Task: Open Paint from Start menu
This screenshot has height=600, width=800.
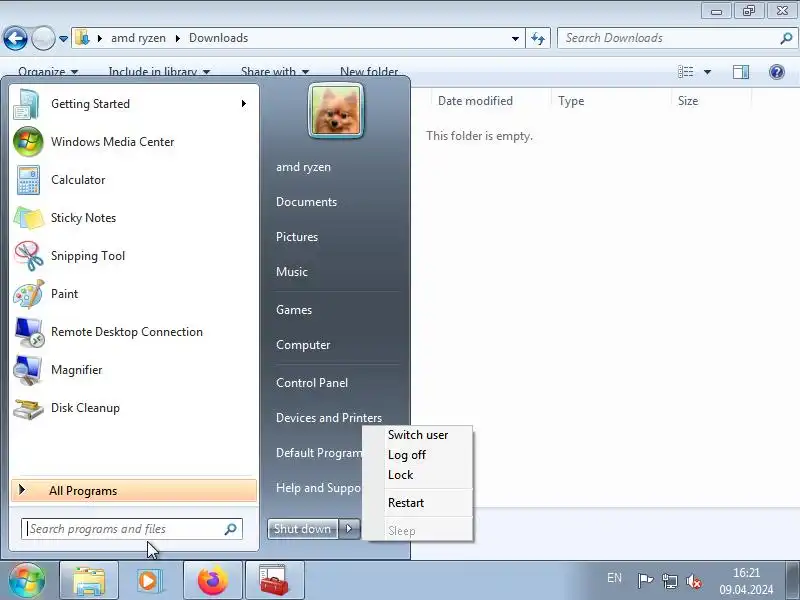Action: pos(134,294)
